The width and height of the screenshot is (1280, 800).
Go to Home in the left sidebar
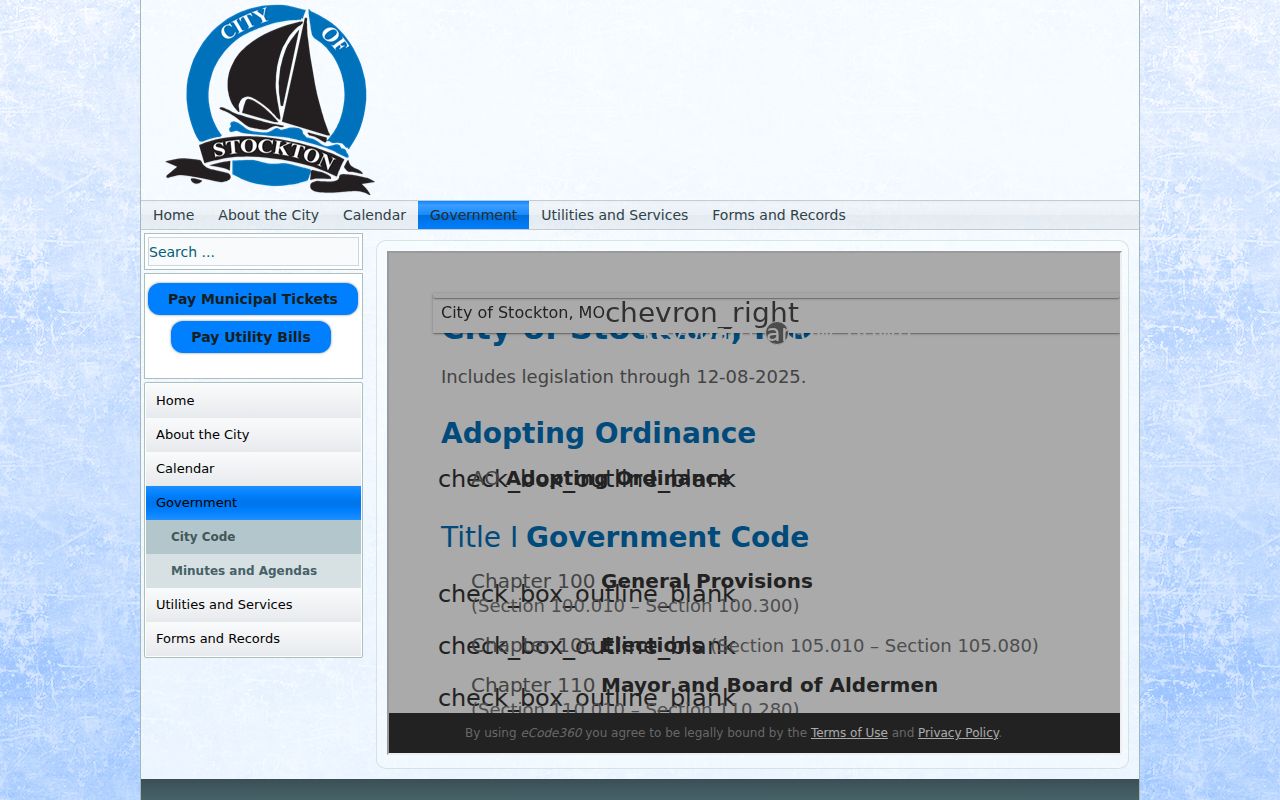click(253, 401)
